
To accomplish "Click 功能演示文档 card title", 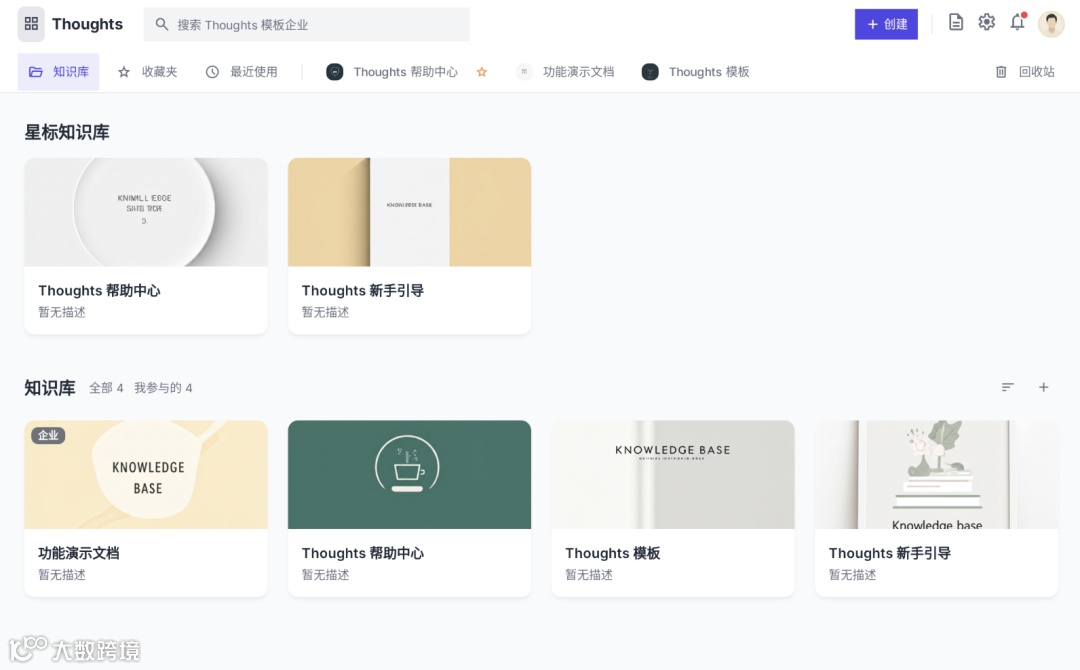I will point(79,553).
